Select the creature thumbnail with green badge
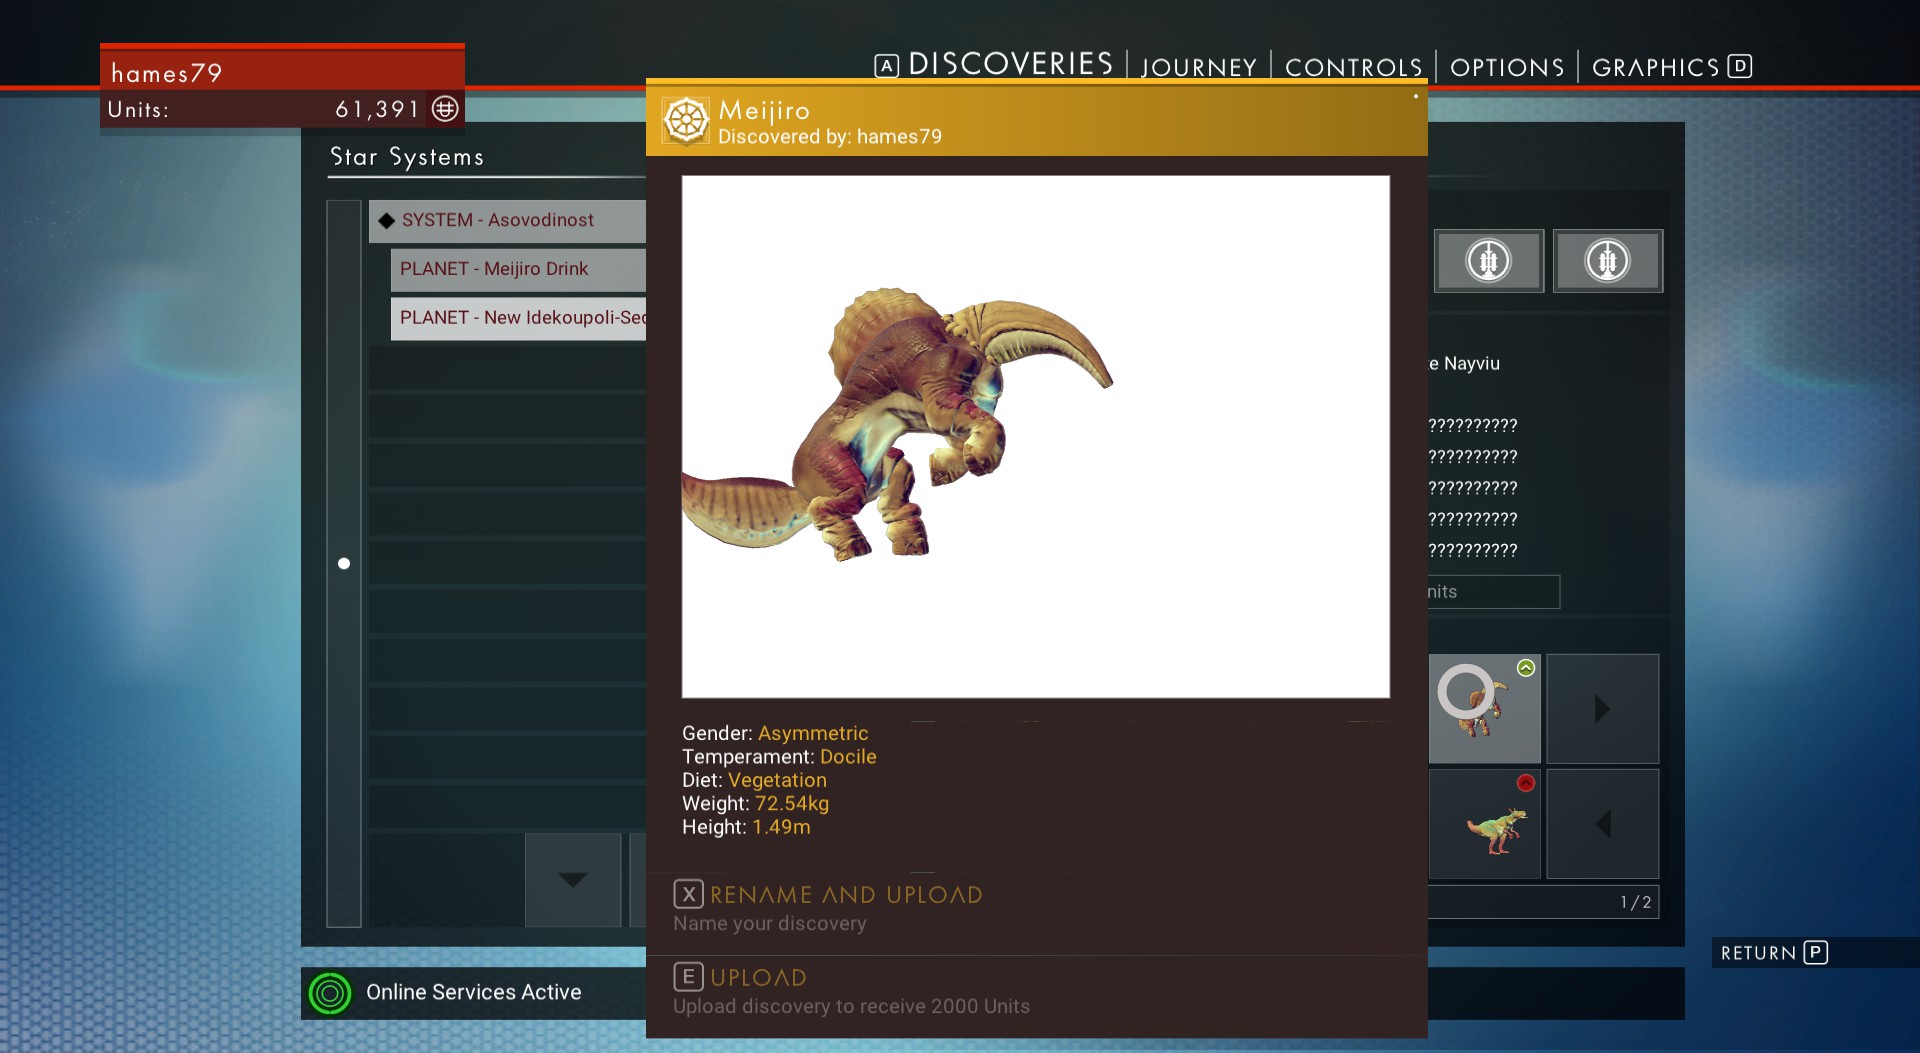This screenshot has width=1920, height=1053. click(x=1484, y=709)
